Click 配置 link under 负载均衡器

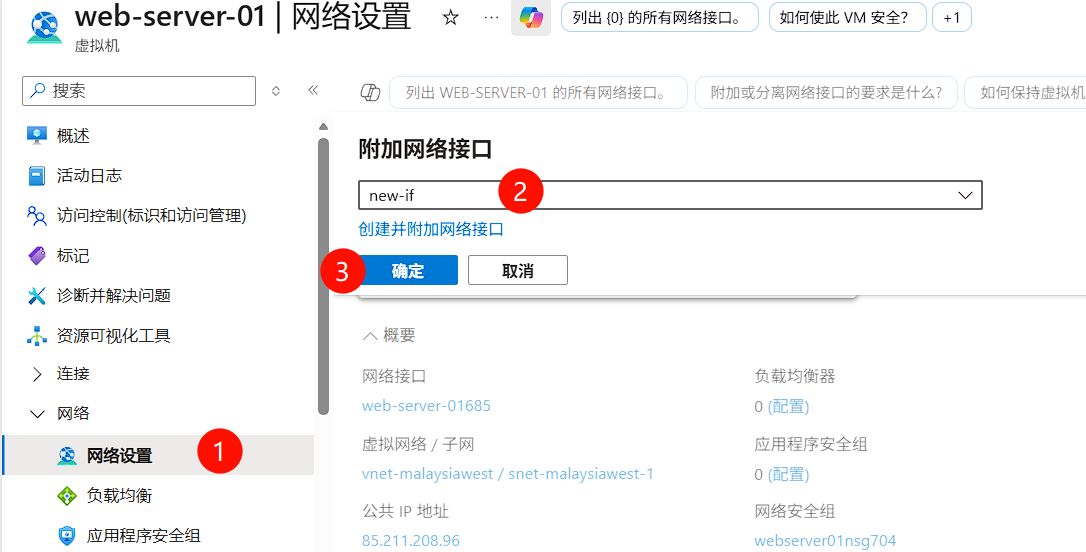point(788,407)
